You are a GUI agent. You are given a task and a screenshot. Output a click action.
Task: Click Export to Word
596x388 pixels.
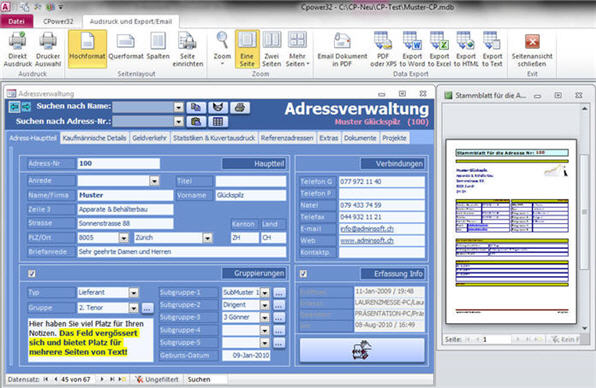(x=412, y=49)
